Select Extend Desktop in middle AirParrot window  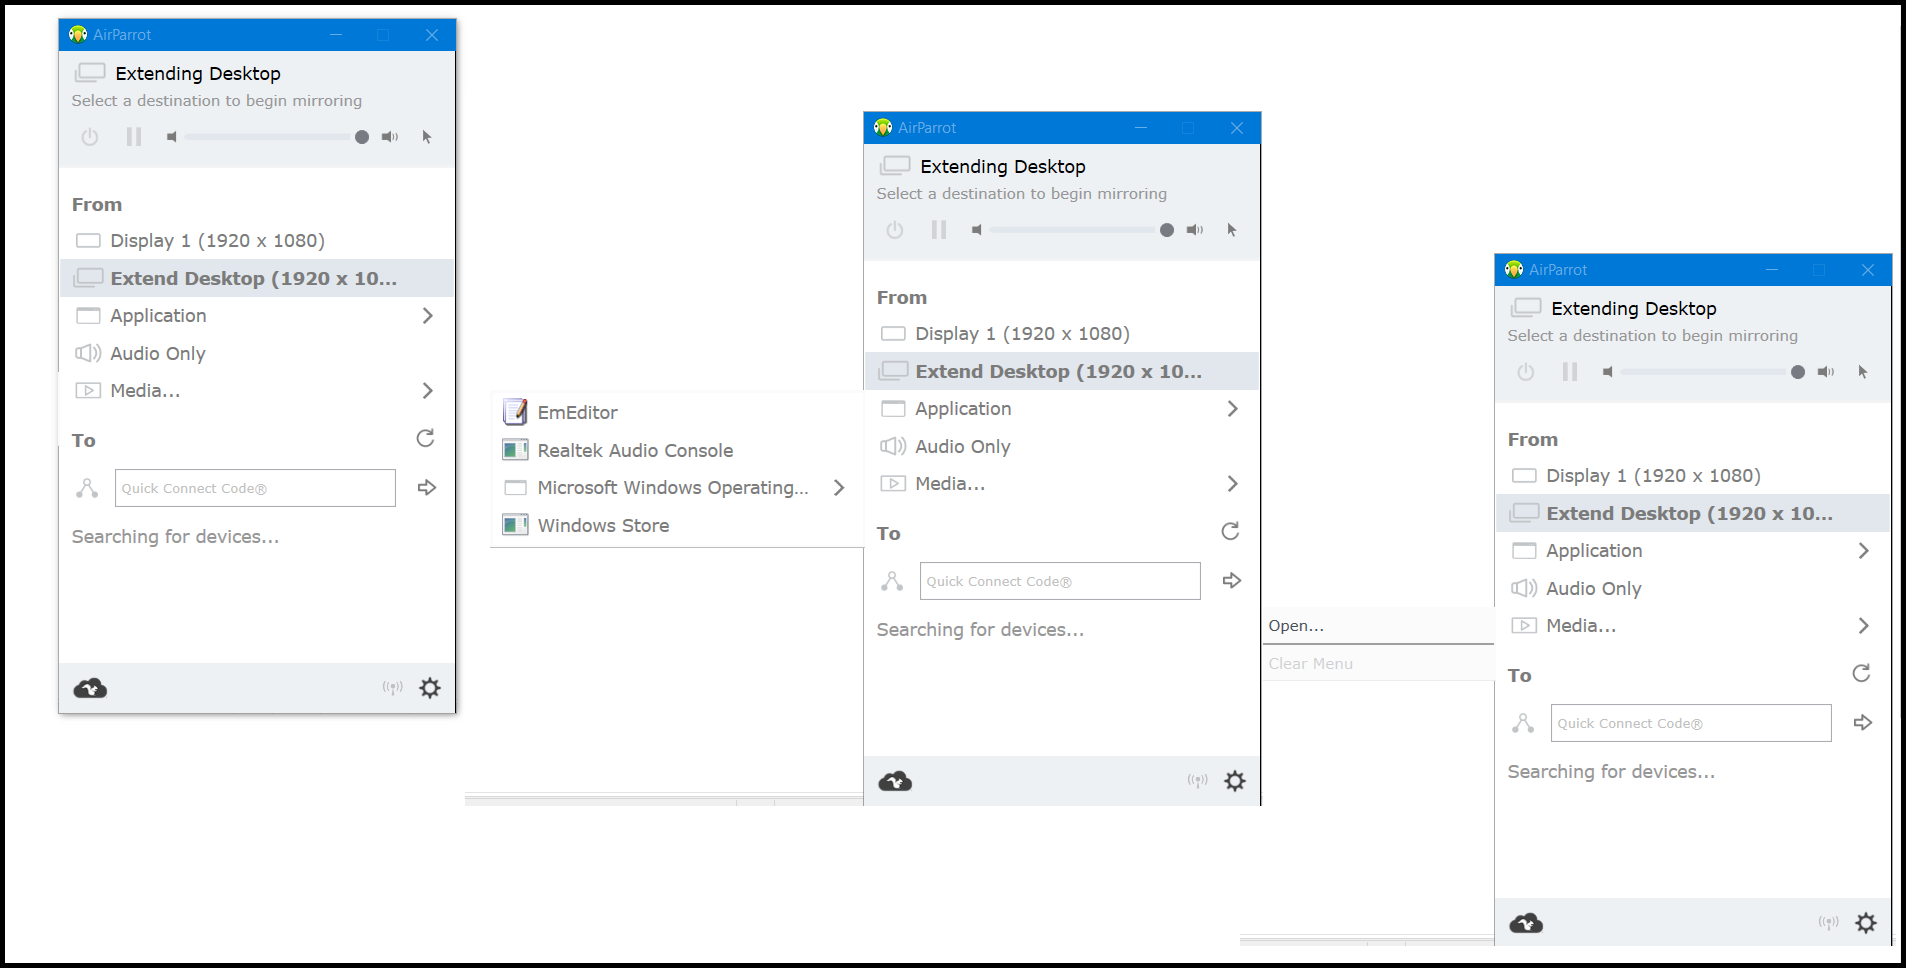click(1062, 371)
